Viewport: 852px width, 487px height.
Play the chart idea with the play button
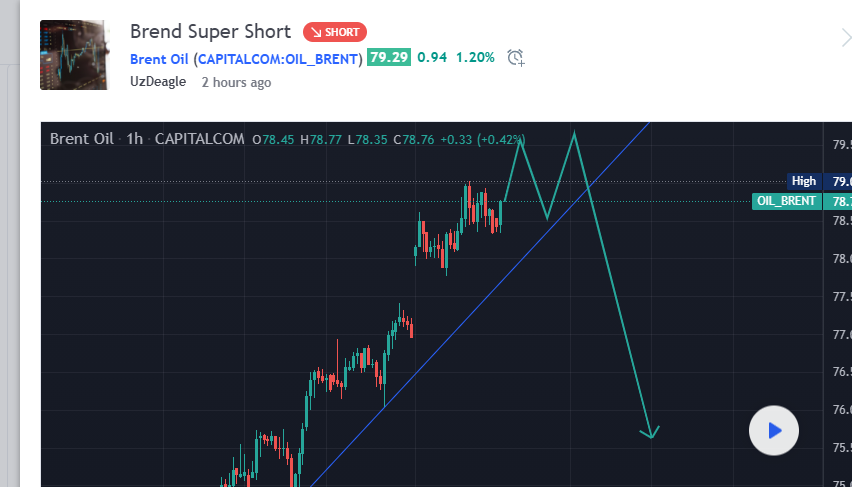click(773, 430)
